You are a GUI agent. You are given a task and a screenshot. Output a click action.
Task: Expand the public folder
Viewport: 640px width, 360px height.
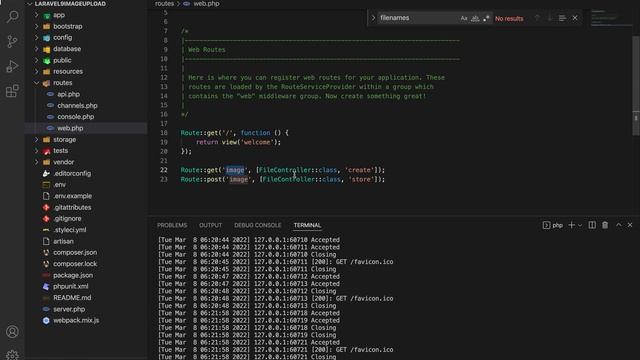point(36,60)
